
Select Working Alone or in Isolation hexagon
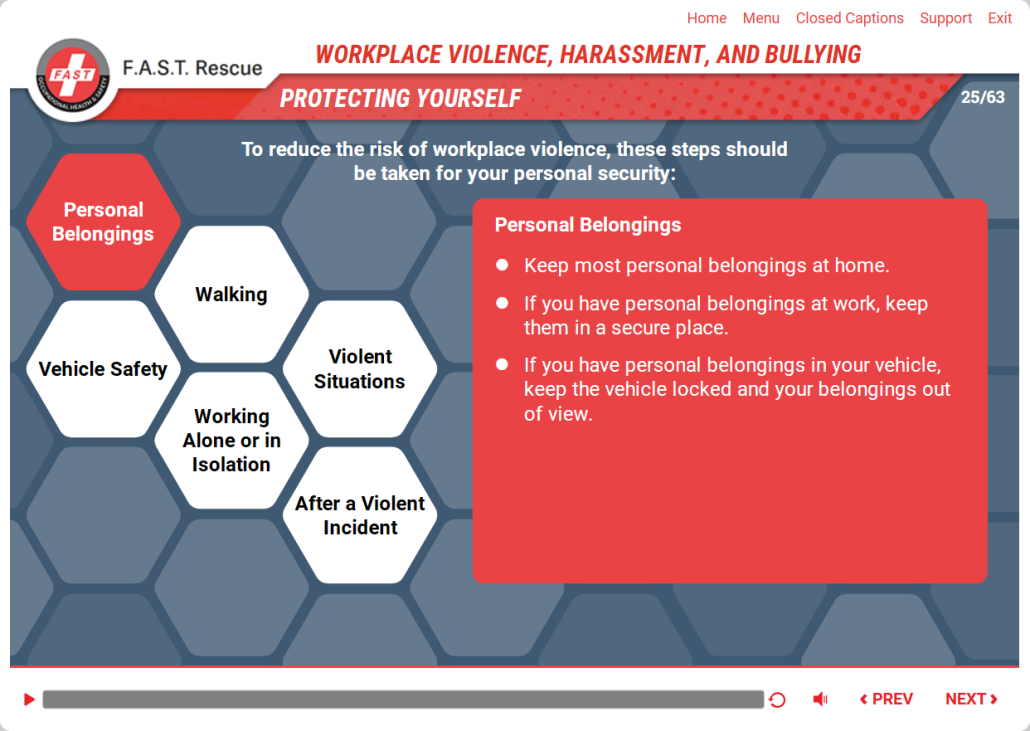pos(231,441)
